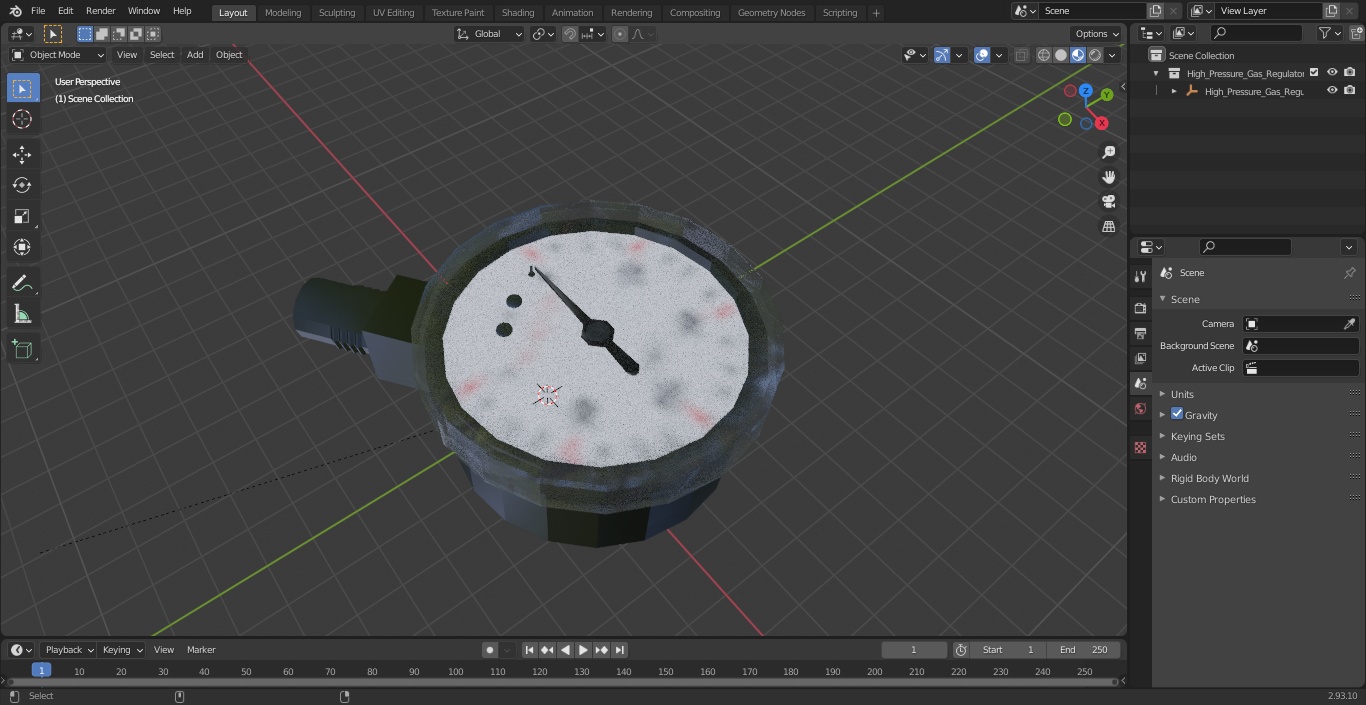The width and height of the screenshot is (1366, 705).
Task: Click the End frame 250 field
Action: coord(1084,650)
